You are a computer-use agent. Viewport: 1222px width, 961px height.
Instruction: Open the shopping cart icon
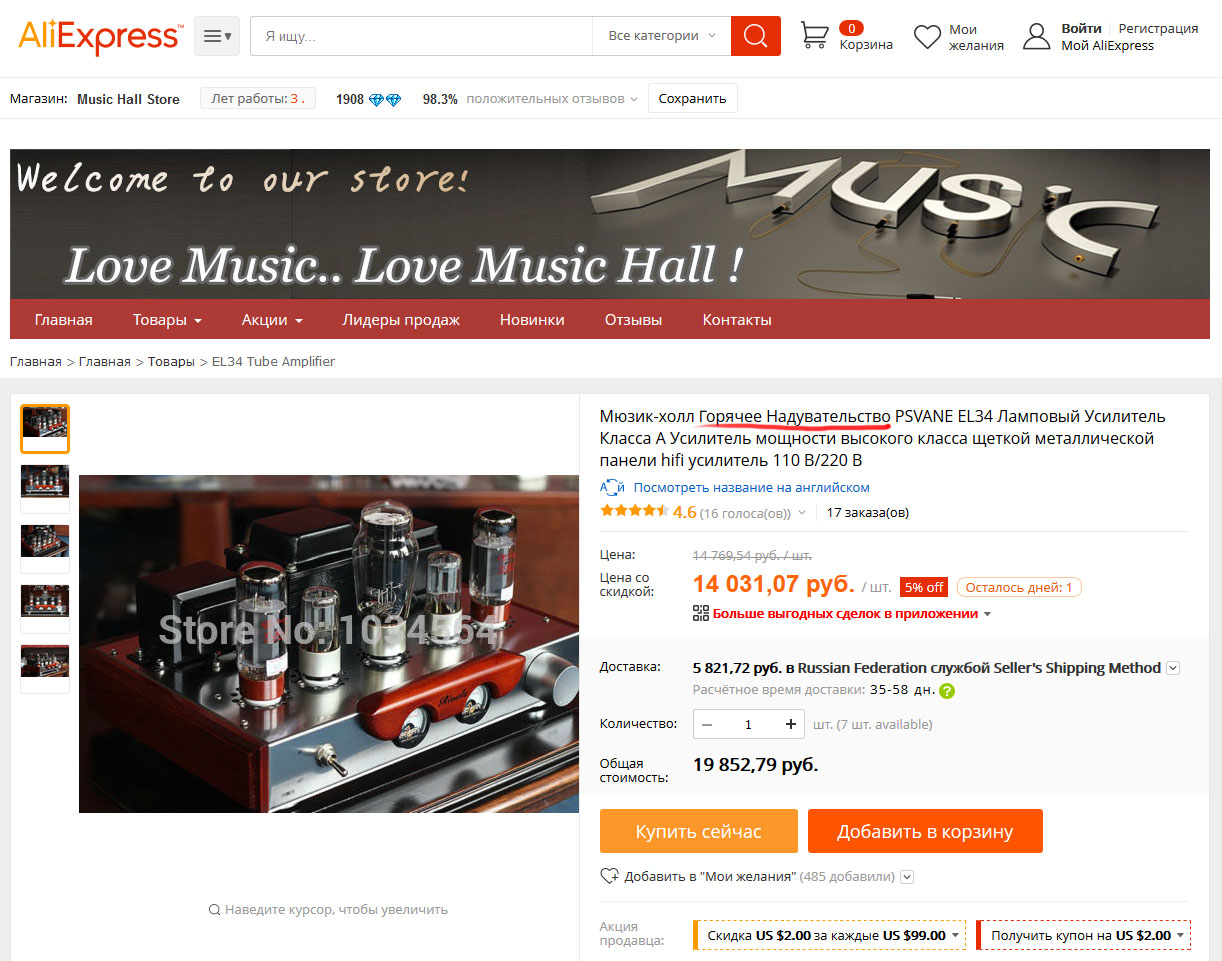(x=815, y=36)
